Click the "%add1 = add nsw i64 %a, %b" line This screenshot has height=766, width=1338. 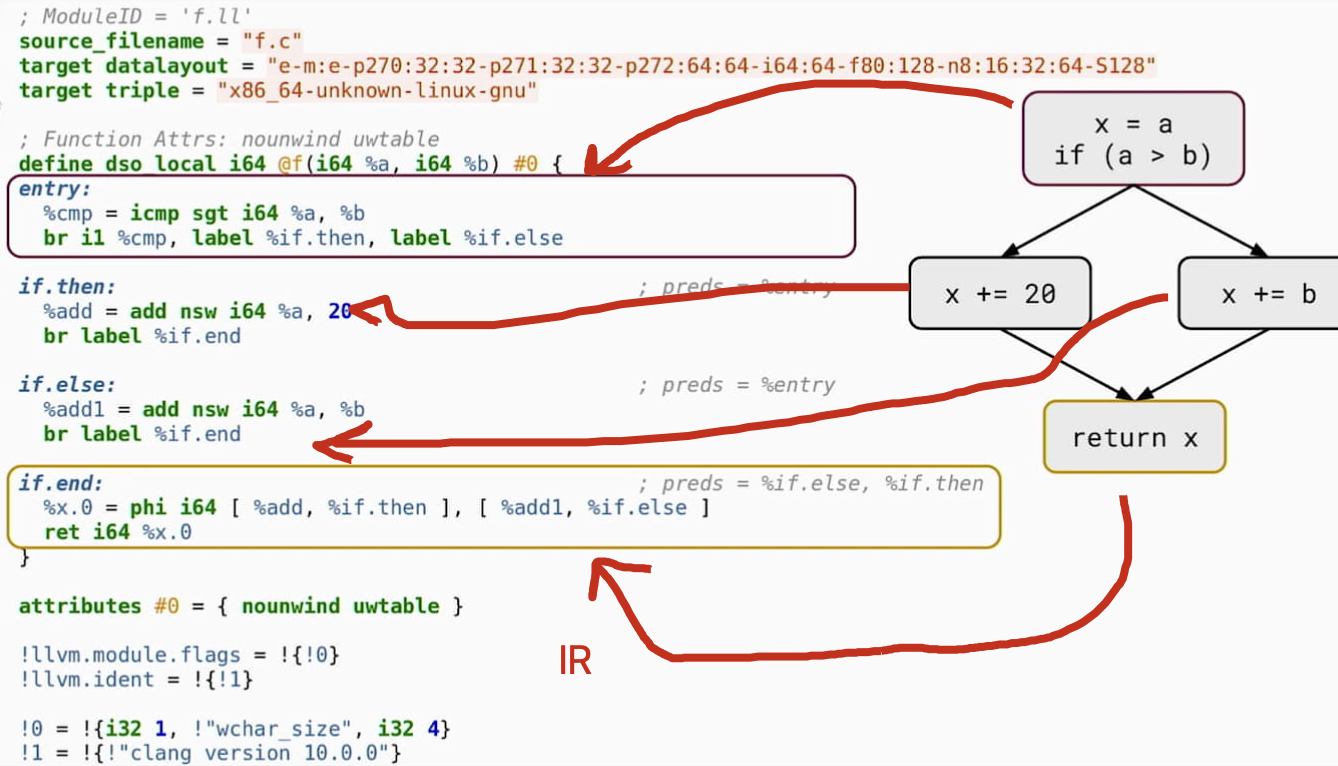204,409
